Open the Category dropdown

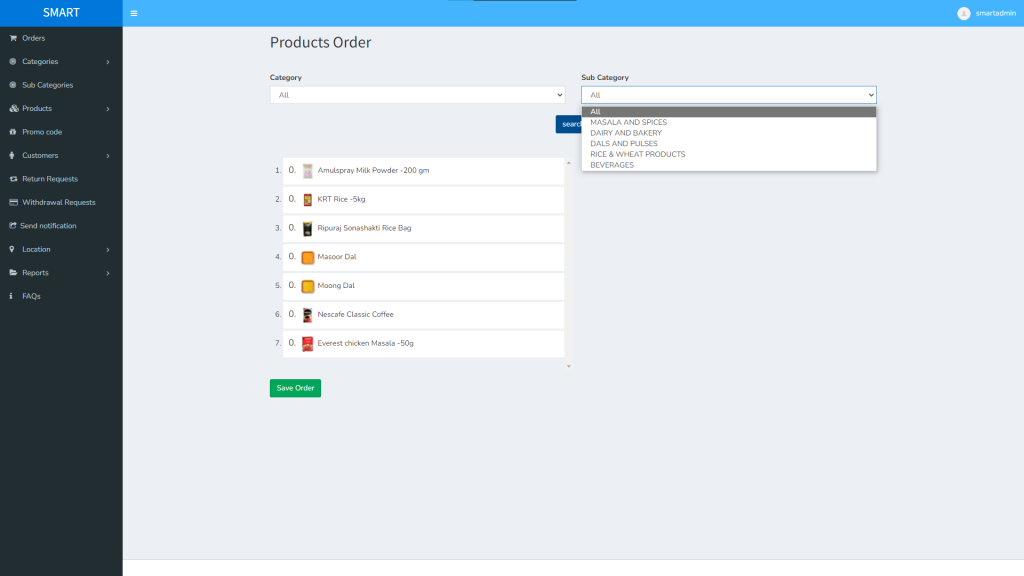pos(417,94)
